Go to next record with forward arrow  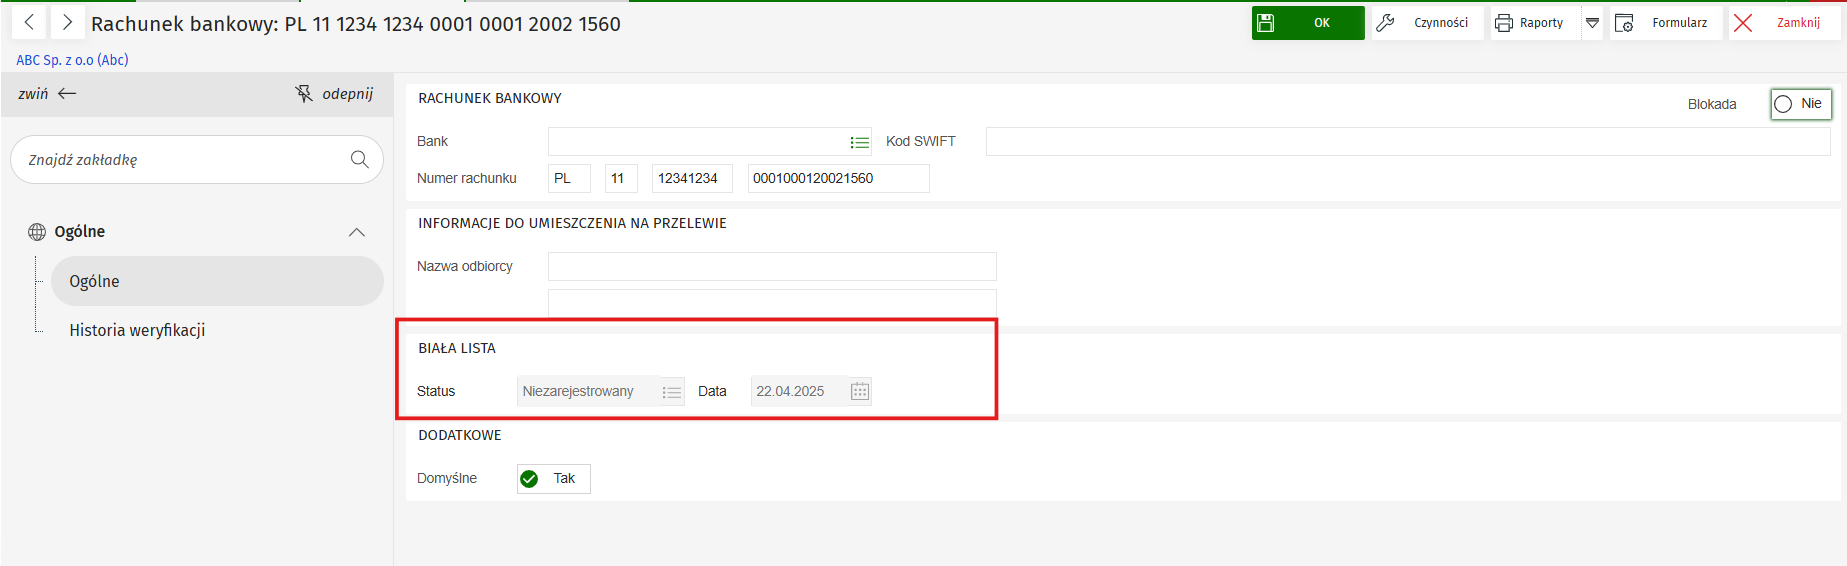click(x=67, y=22)
